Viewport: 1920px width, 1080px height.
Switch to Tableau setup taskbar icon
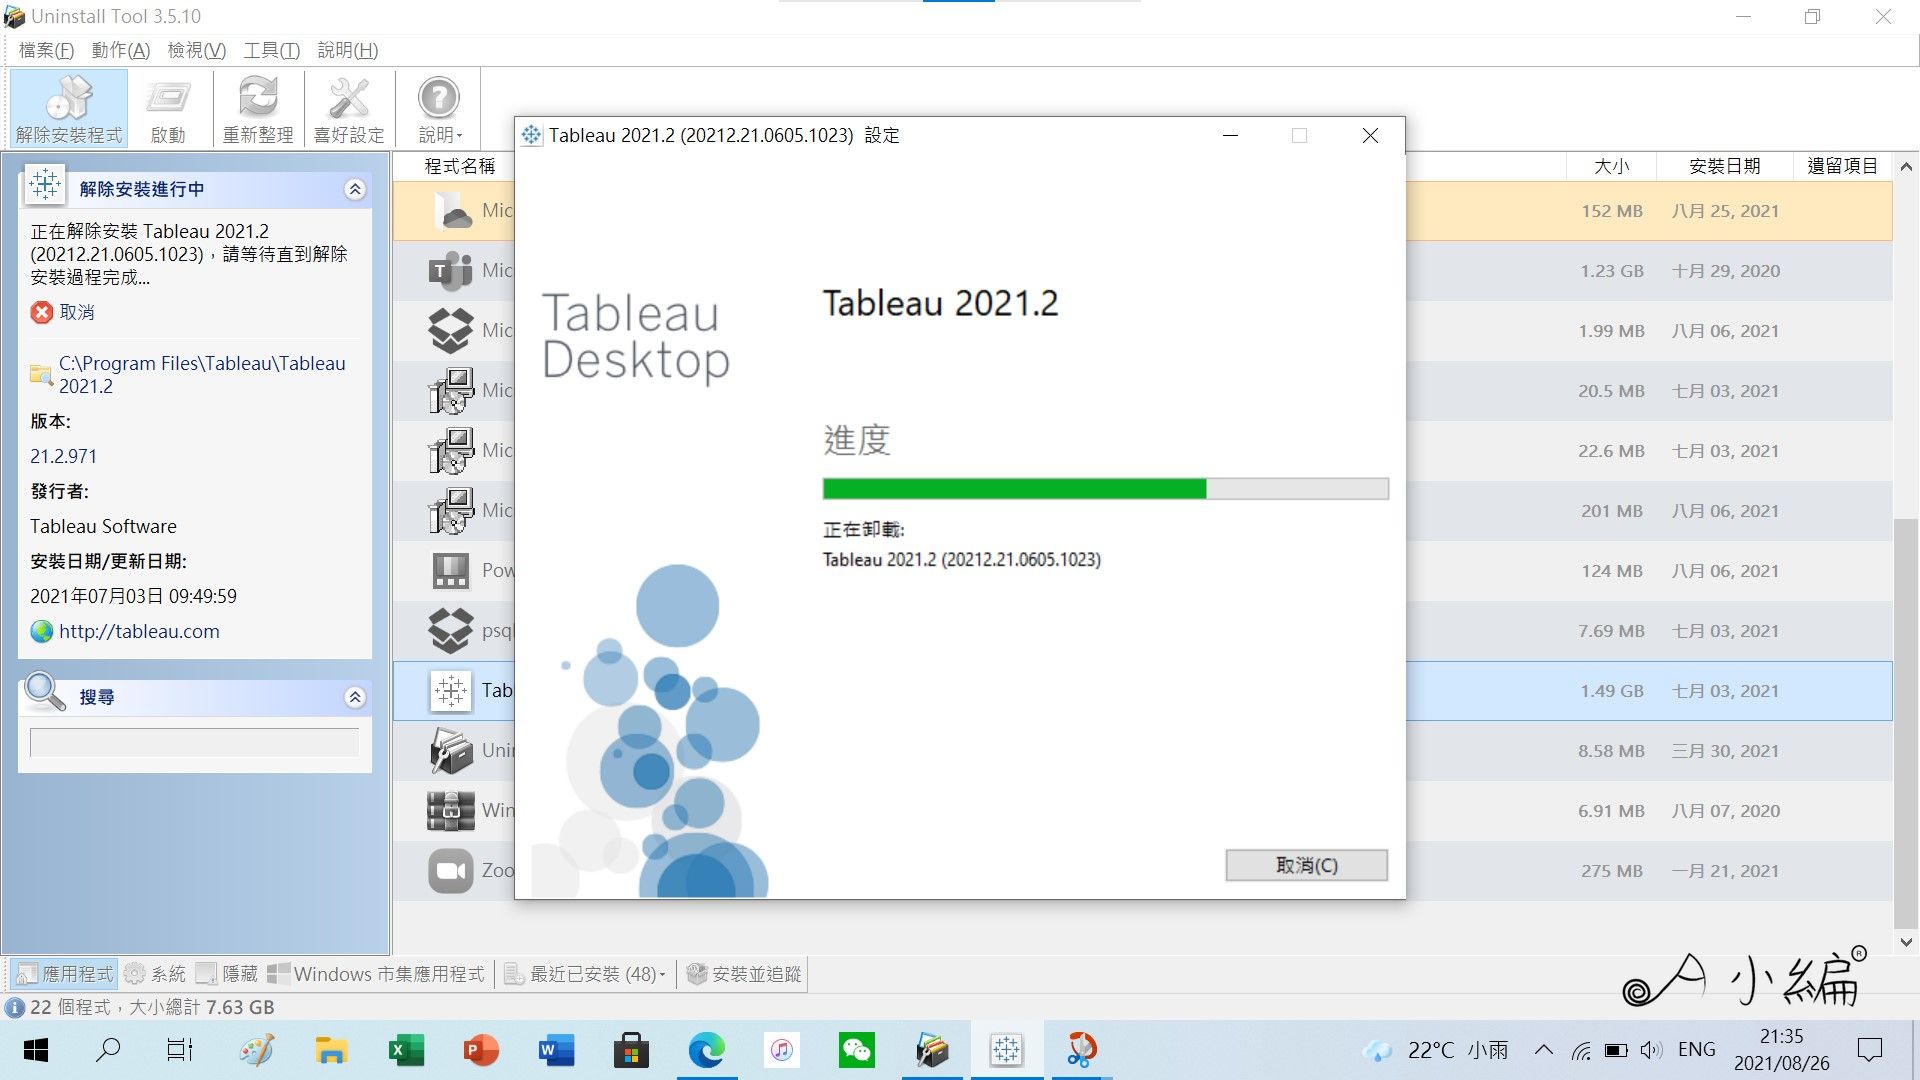click(x=1006, y=1050)
